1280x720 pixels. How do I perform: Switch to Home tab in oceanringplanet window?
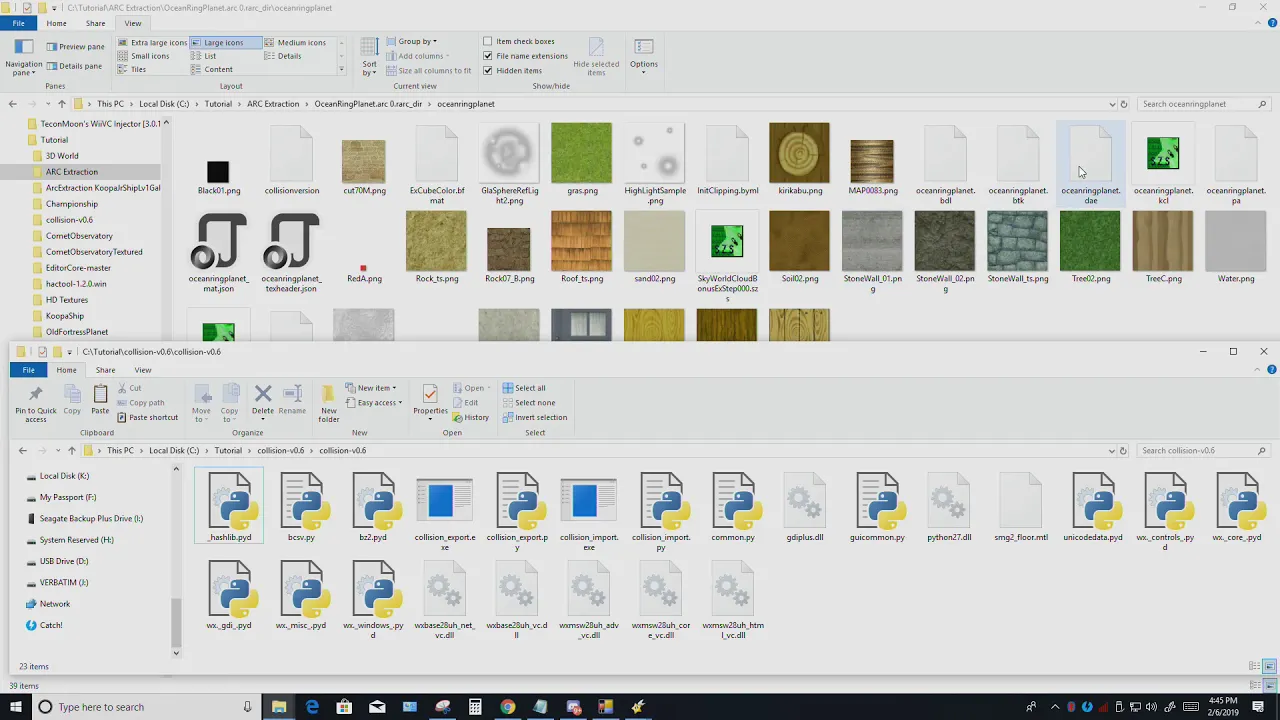[56, 23]
